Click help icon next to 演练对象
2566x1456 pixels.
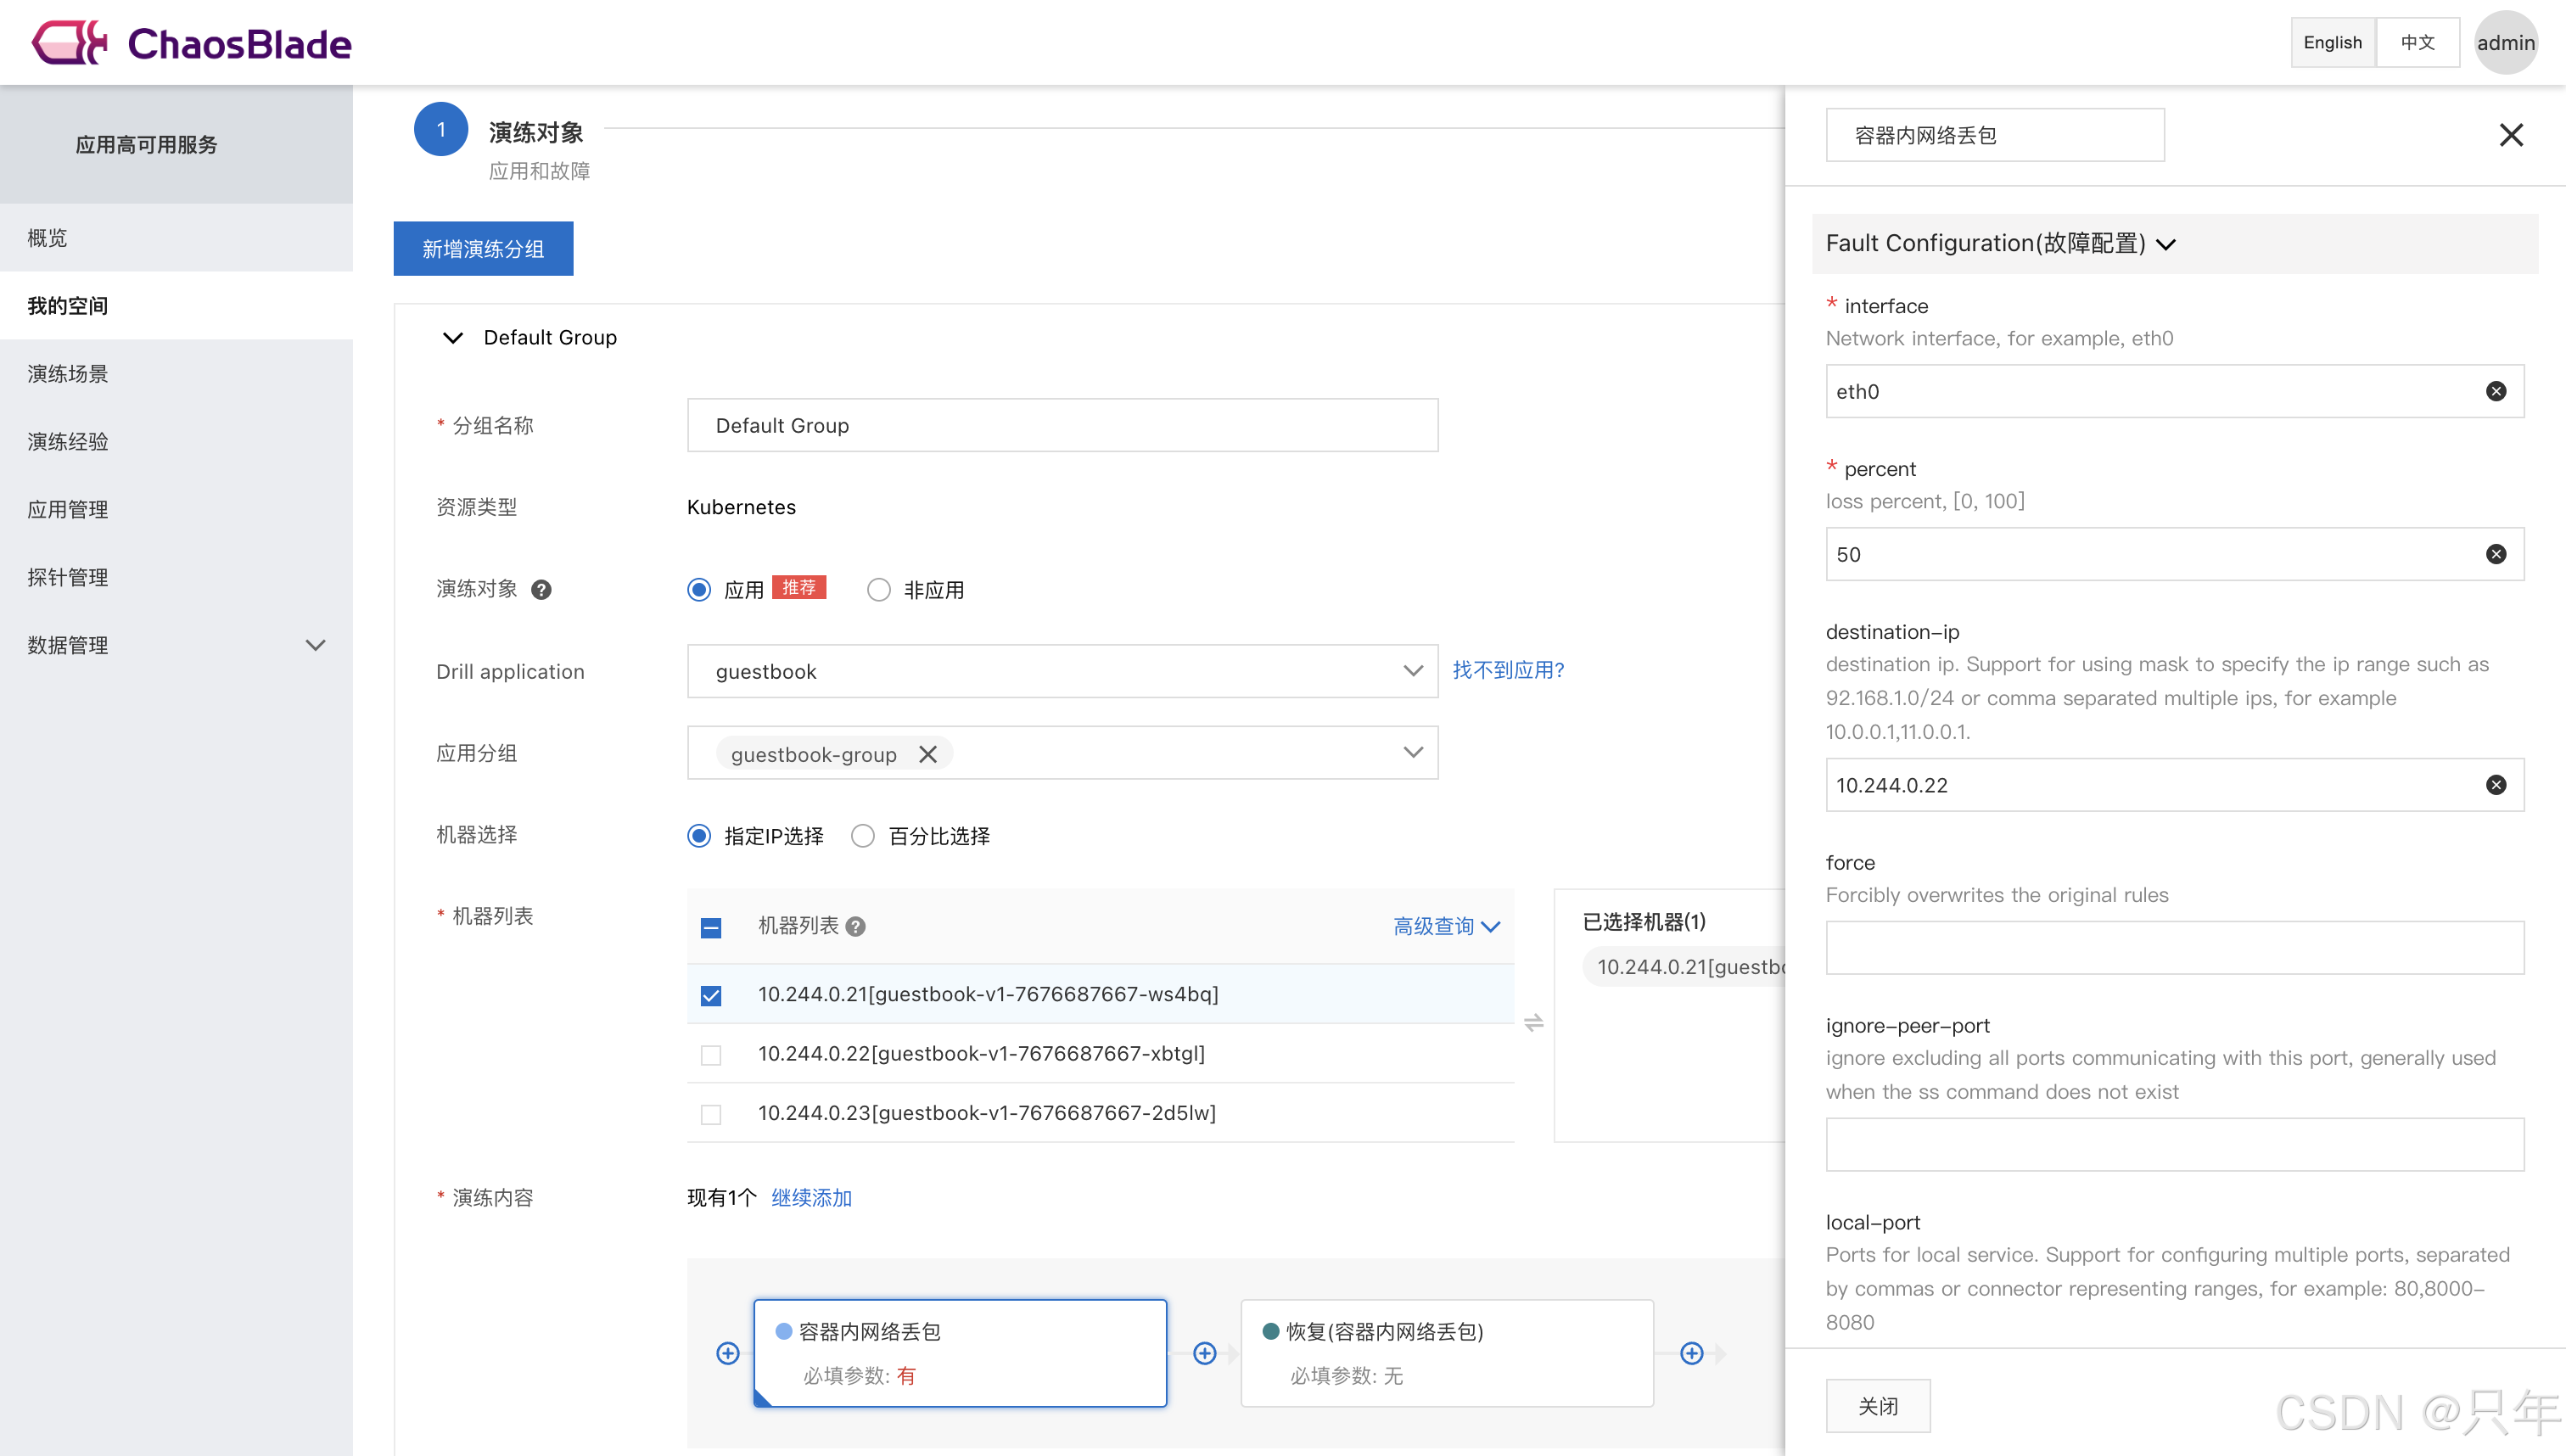click(x=541, y=590)
